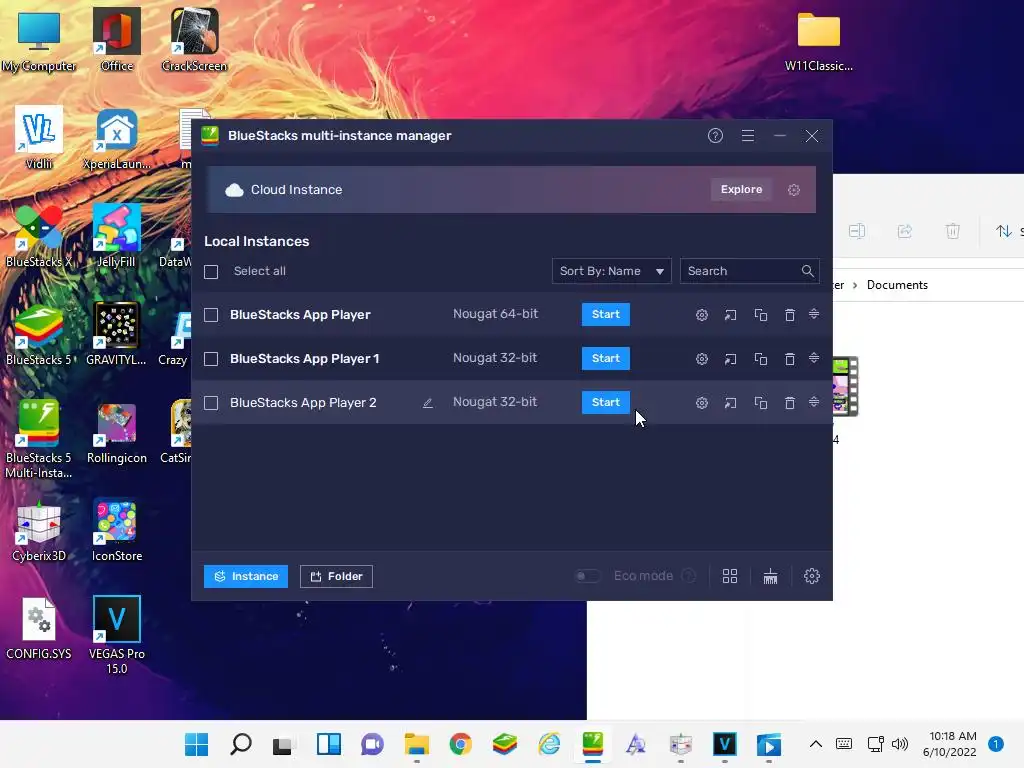Viewport: 1024px width, 768px height.
Task: Open settings for BlueStacks App Player 1
Action: [x=701, y=359]
